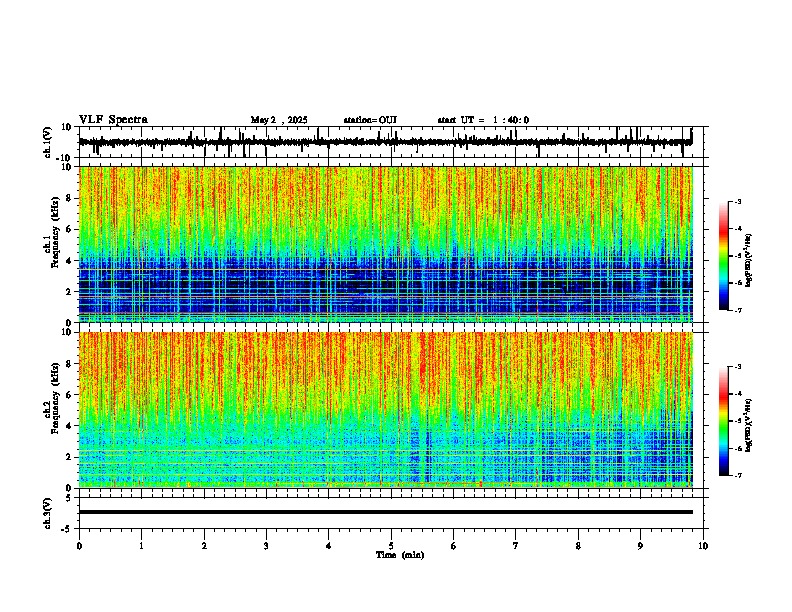Click the ch.2 spectrogram color scale bar
The height and width of the screenshot is (612, 792).
click(x=724, y=421)
